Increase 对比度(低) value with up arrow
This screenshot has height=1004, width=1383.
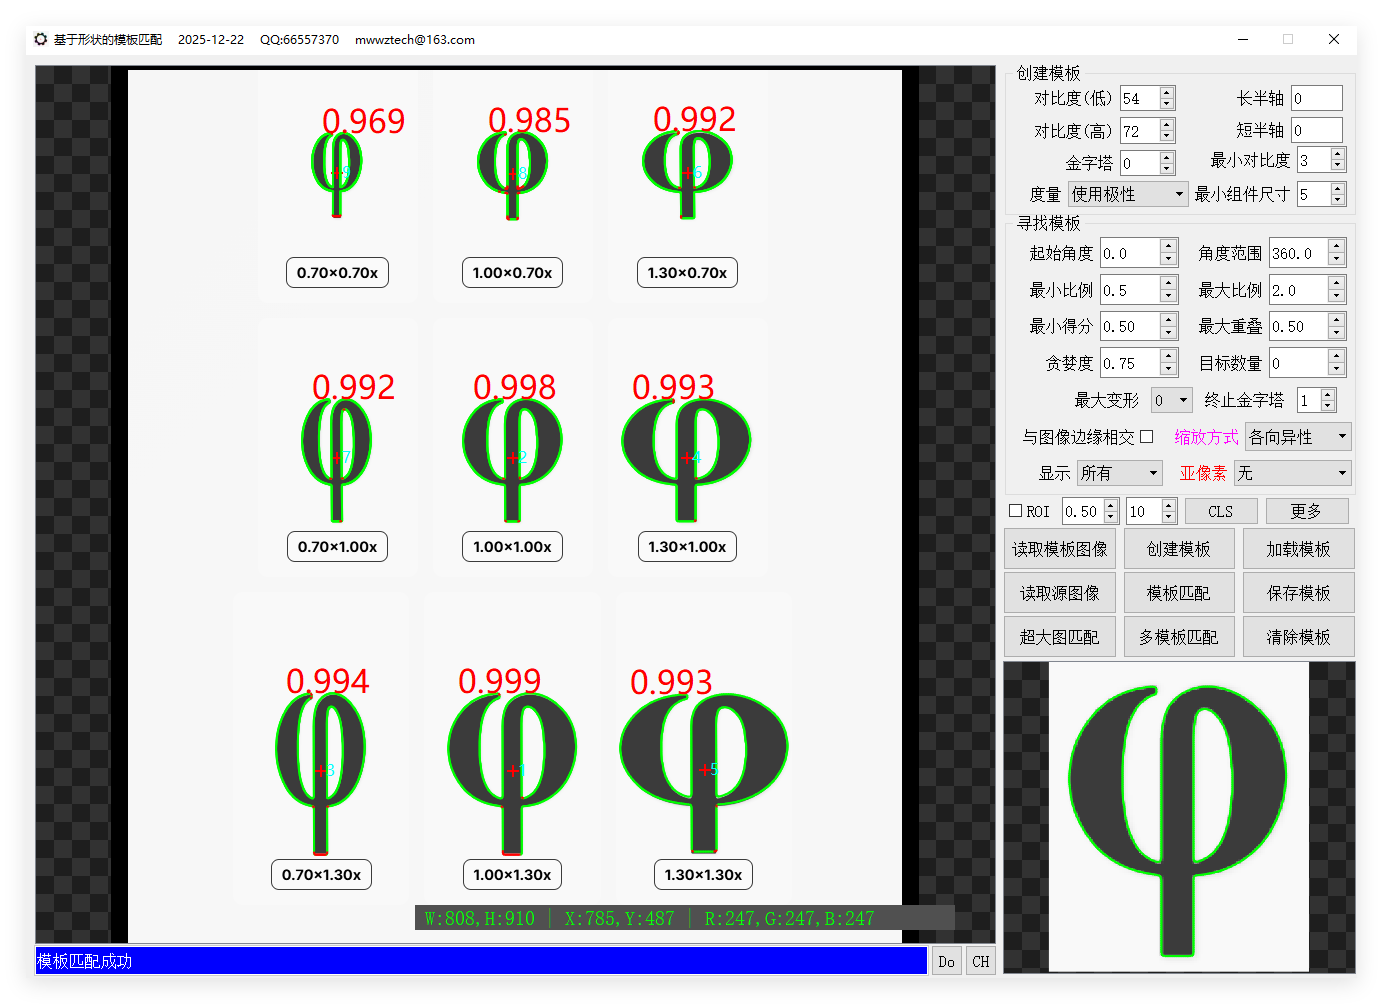point(1166,93)
